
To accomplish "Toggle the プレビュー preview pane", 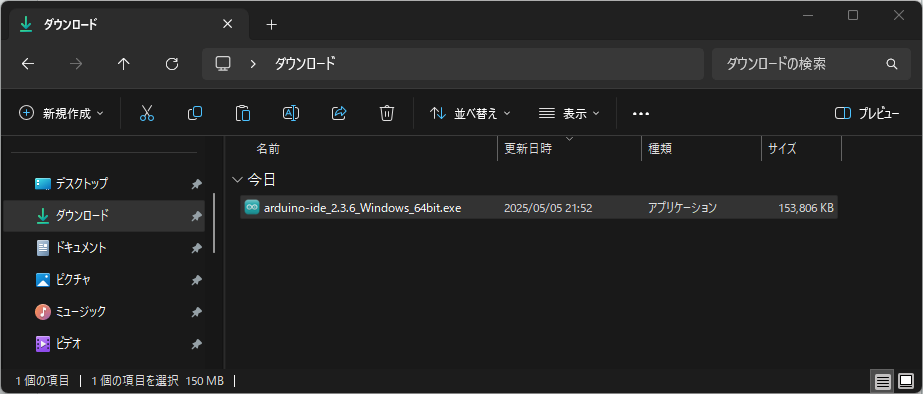I will [x=867, y=113].
